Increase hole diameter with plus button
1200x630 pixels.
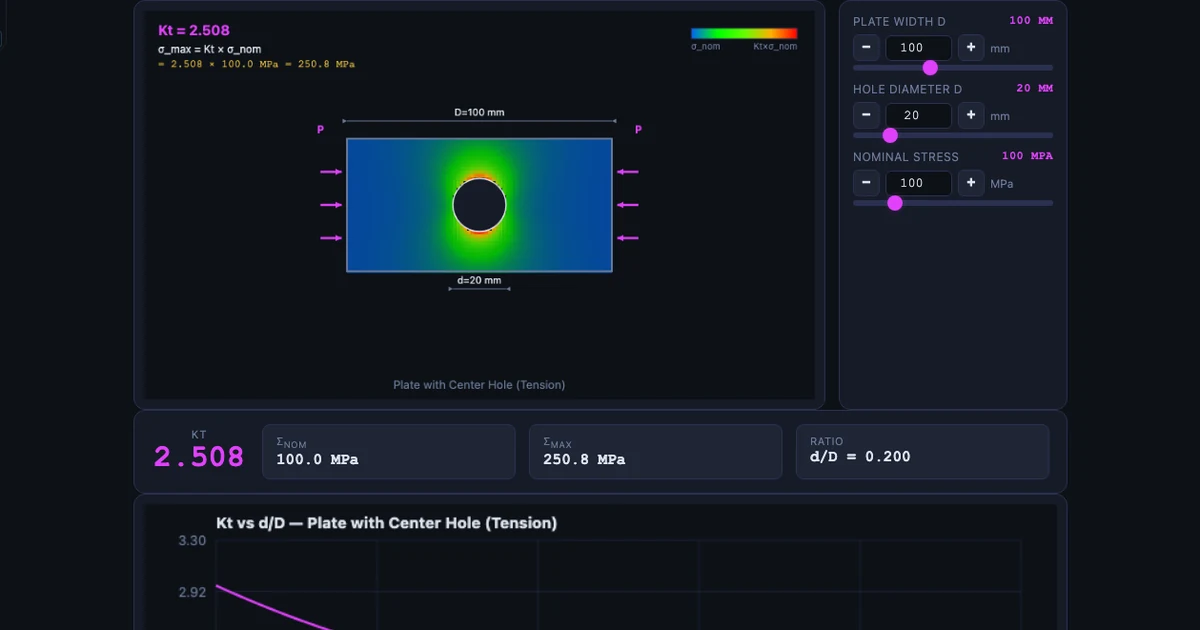click(x=971, y=115)
